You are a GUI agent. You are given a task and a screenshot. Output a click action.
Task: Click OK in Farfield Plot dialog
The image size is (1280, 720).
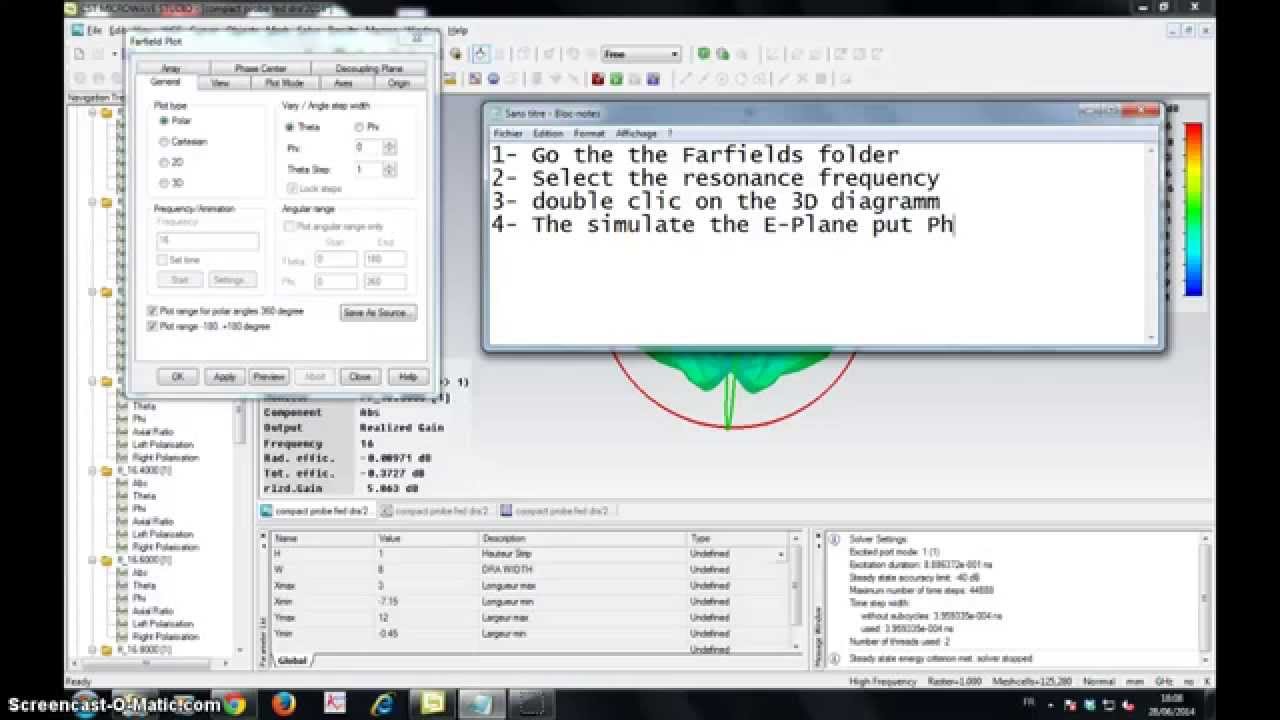coord(178,377)
